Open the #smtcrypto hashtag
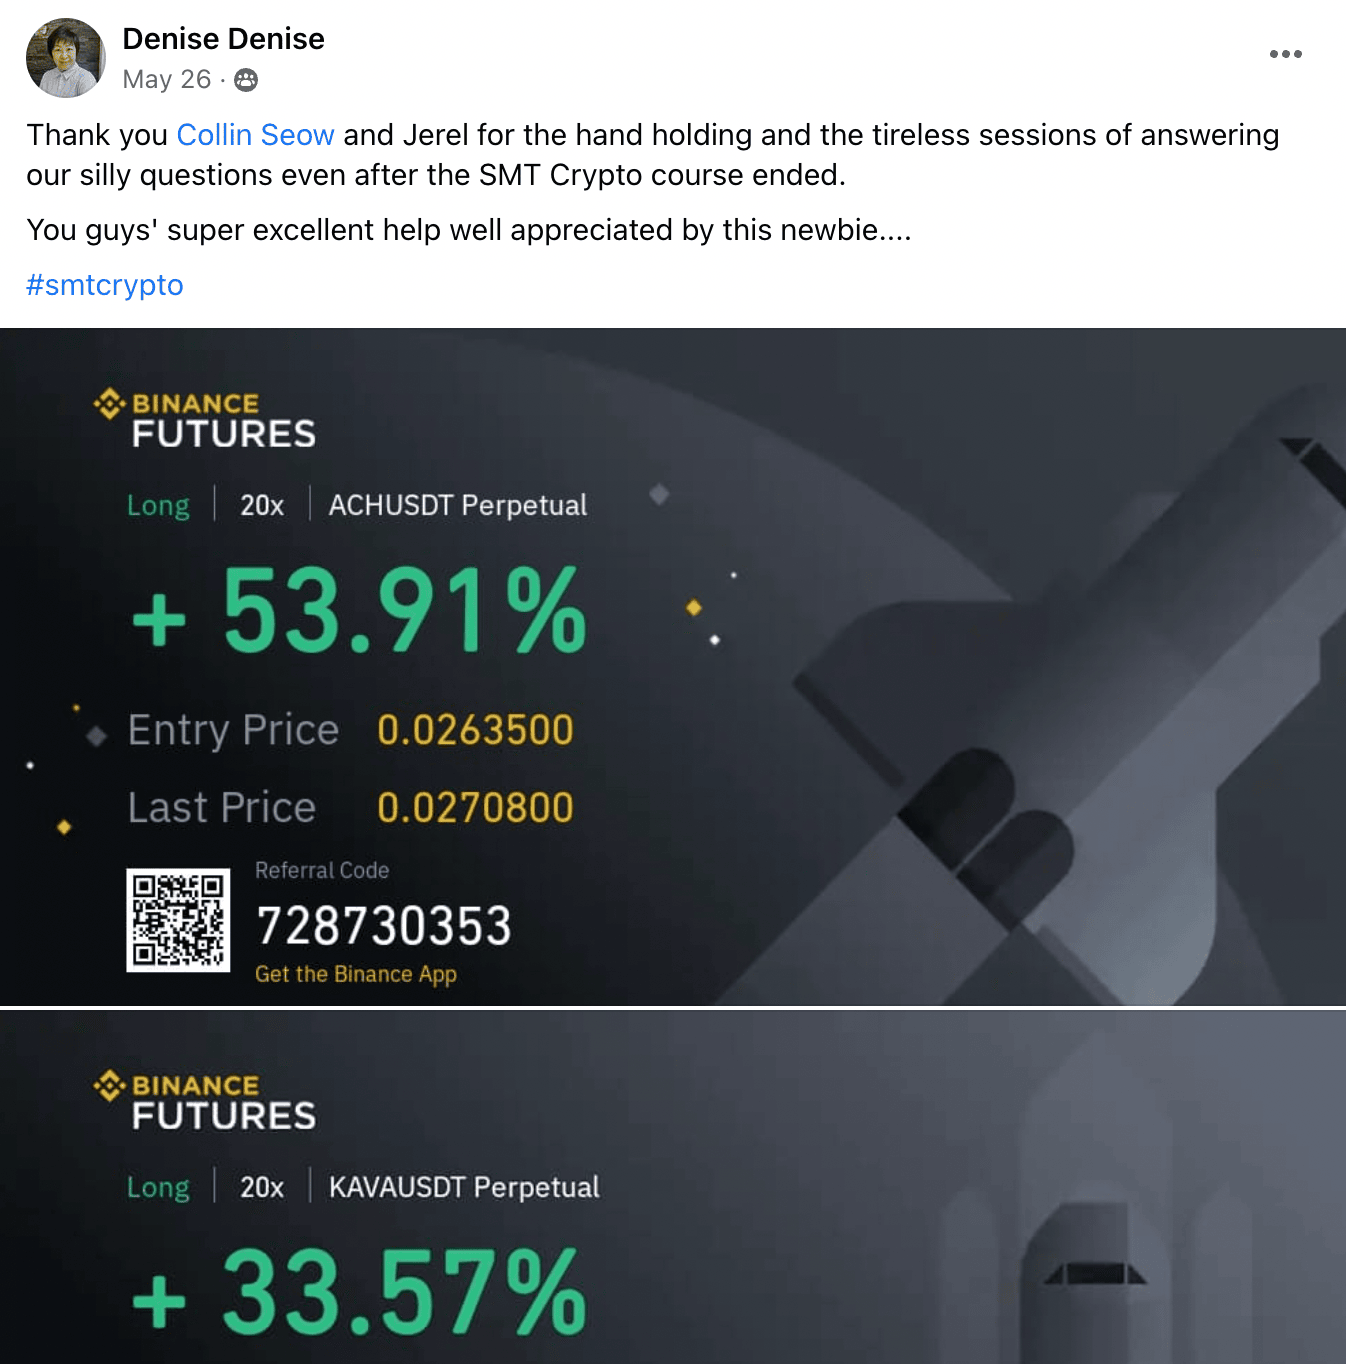The height and width of the screenshot is (1364, 1346). [x=105, y=285]
